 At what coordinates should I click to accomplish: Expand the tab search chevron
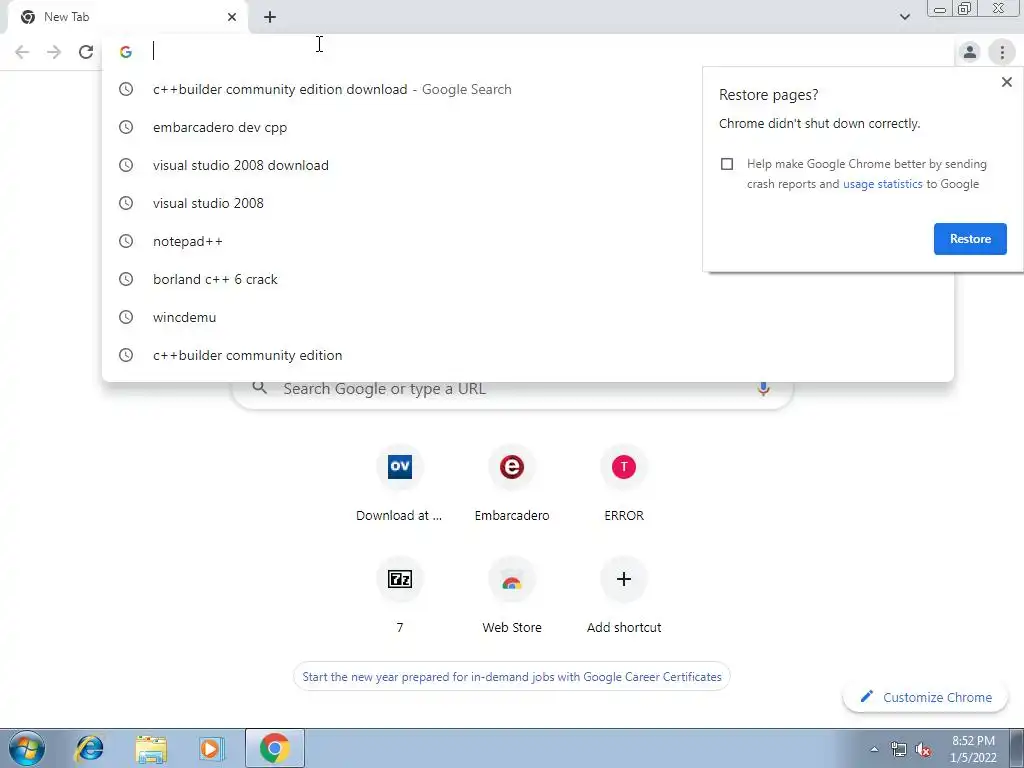(904, 17)
